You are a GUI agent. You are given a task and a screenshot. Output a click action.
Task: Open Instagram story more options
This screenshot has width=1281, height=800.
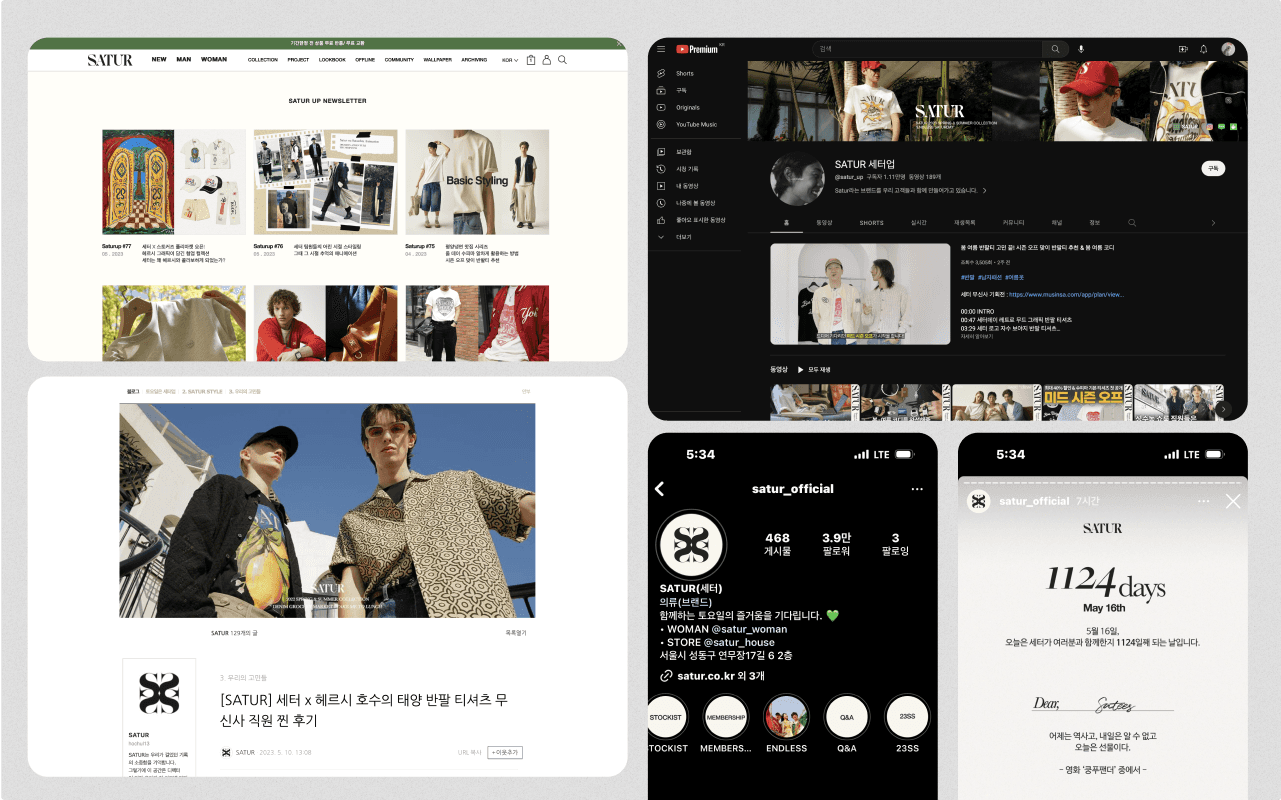[x=1203, y=501]
